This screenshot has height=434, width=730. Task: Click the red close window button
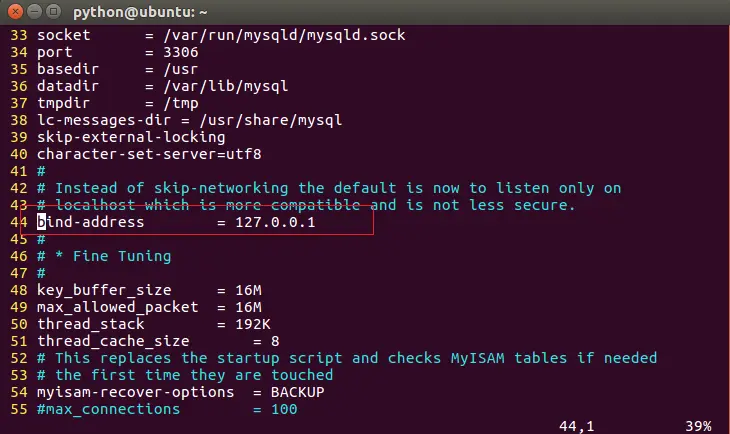pyautogui.click(x=15, y=11)
